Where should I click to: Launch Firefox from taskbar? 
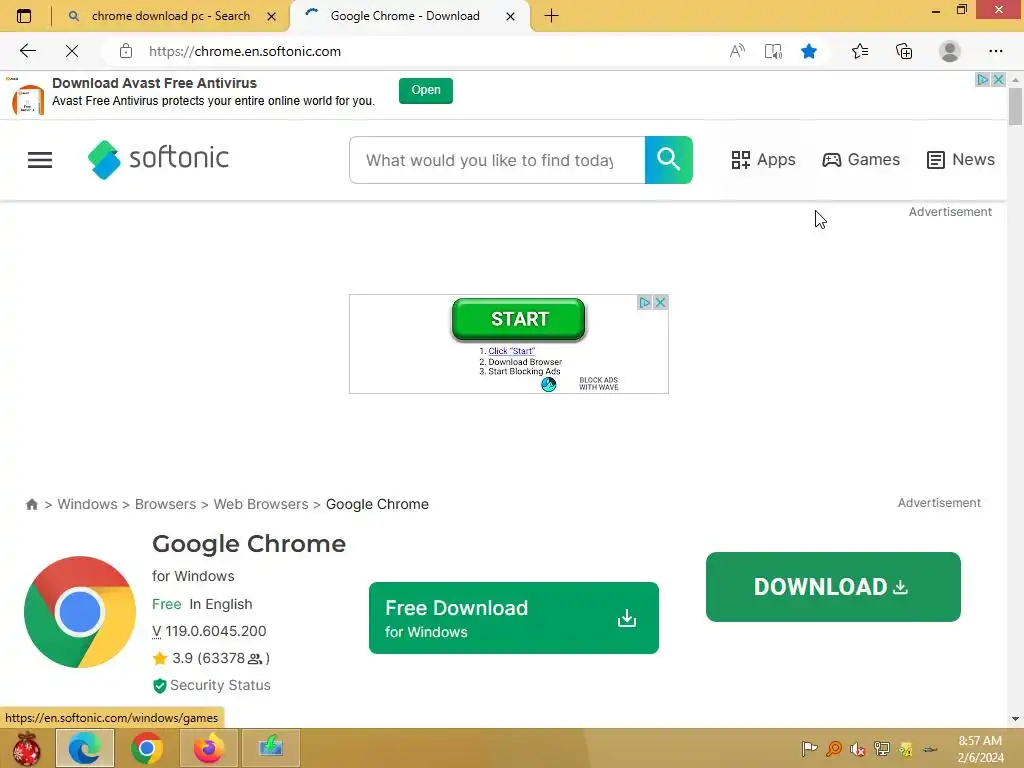[x=209, y=748]
